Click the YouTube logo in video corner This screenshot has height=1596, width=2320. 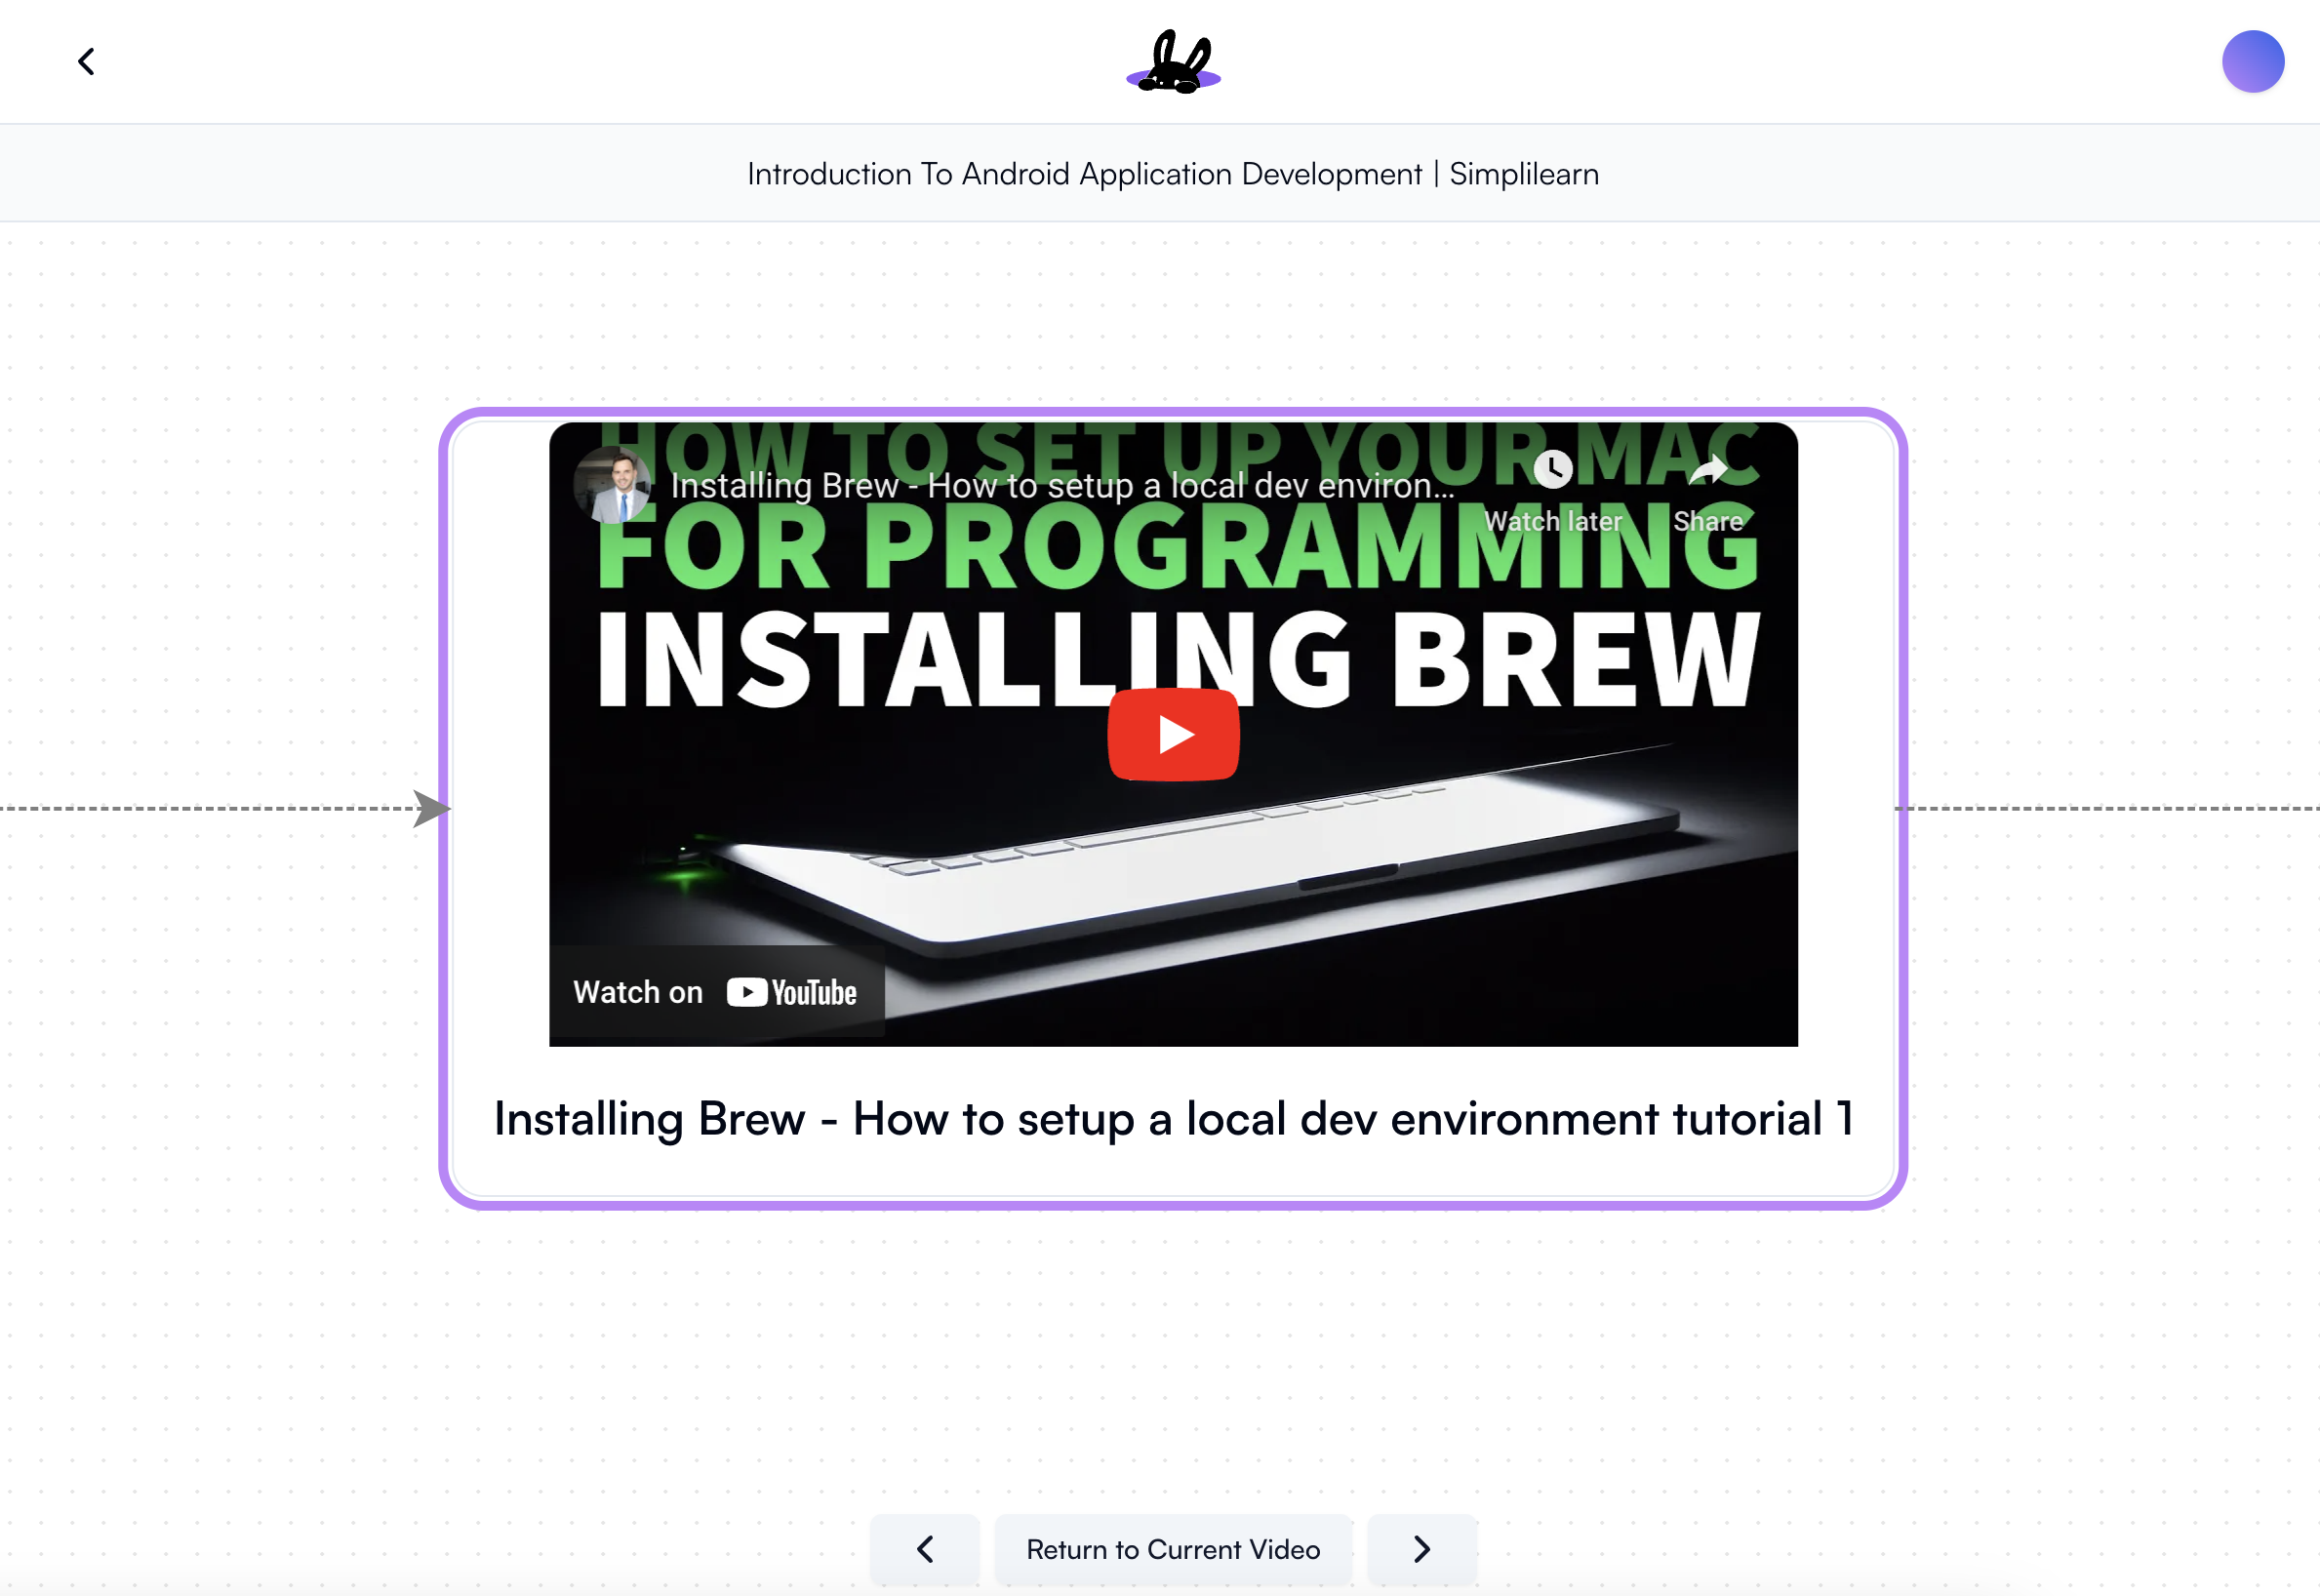(x=791, y=992)
